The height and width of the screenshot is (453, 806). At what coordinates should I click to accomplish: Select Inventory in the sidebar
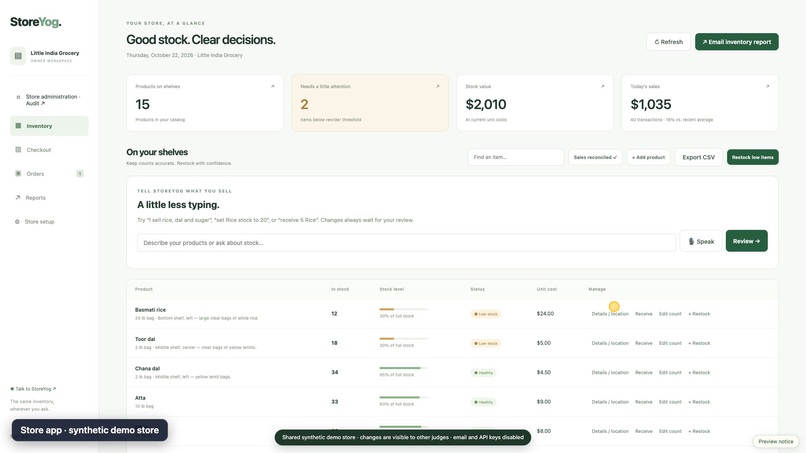point(49,126)
